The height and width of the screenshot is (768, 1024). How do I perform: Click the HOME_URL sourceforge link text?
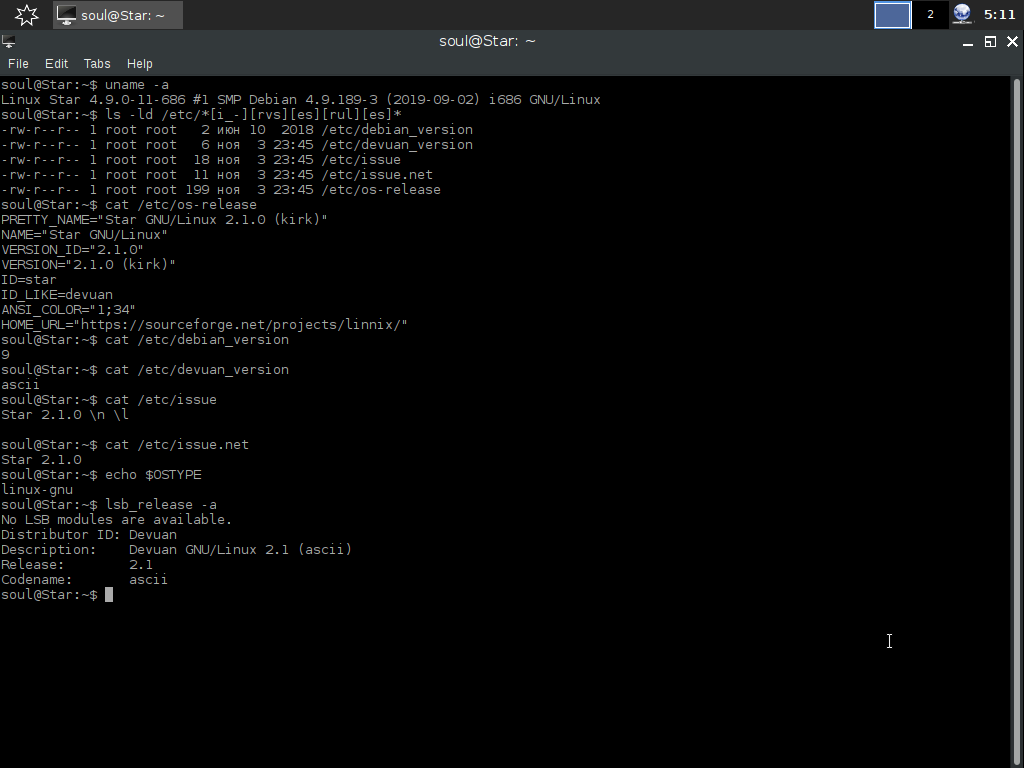[204, 325]
